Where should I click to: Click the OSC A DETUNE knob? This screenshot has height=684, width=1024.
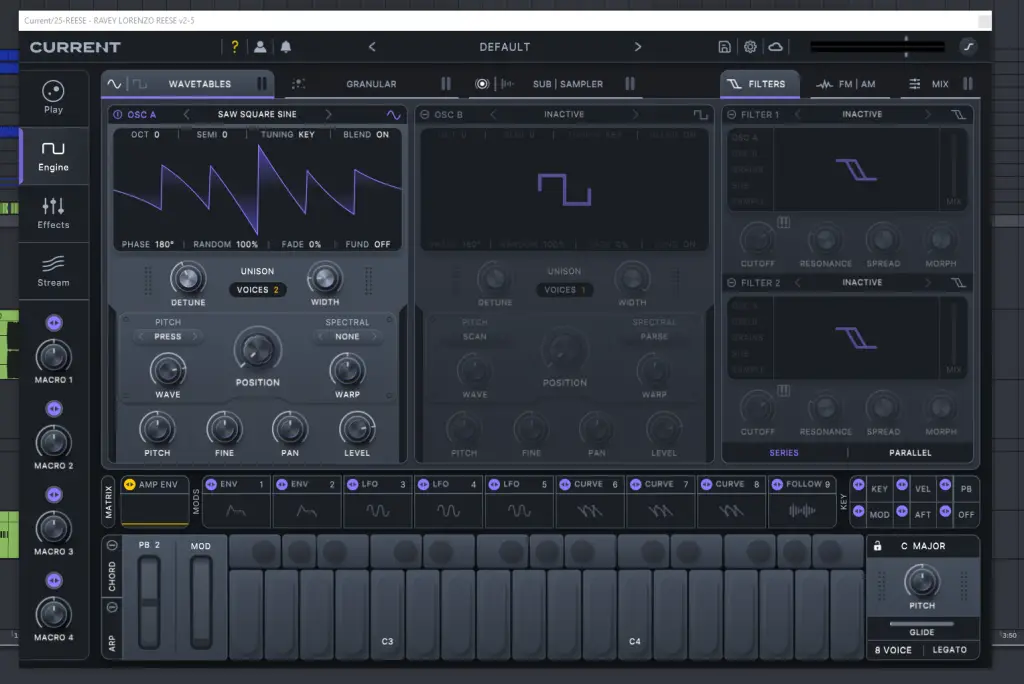click(188, 279)
